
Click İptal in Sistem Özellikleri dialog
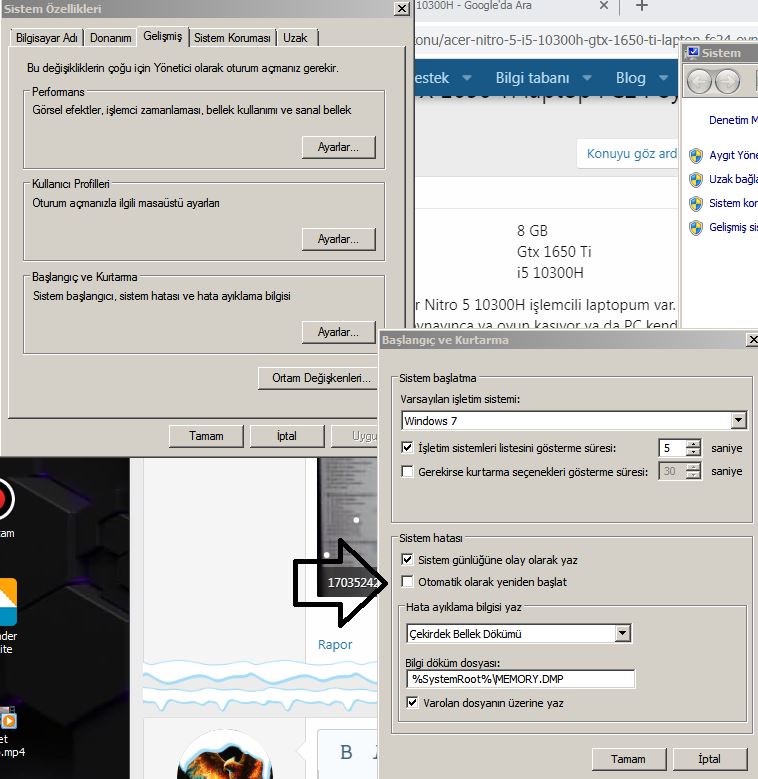(x=287, y=436)
